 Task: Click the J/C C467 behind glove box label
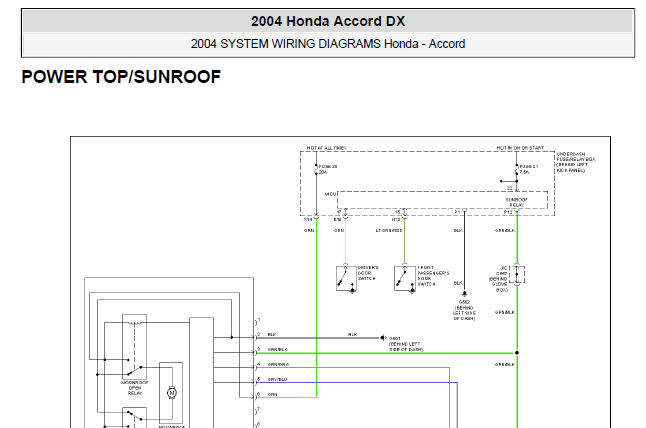point(499,279)
